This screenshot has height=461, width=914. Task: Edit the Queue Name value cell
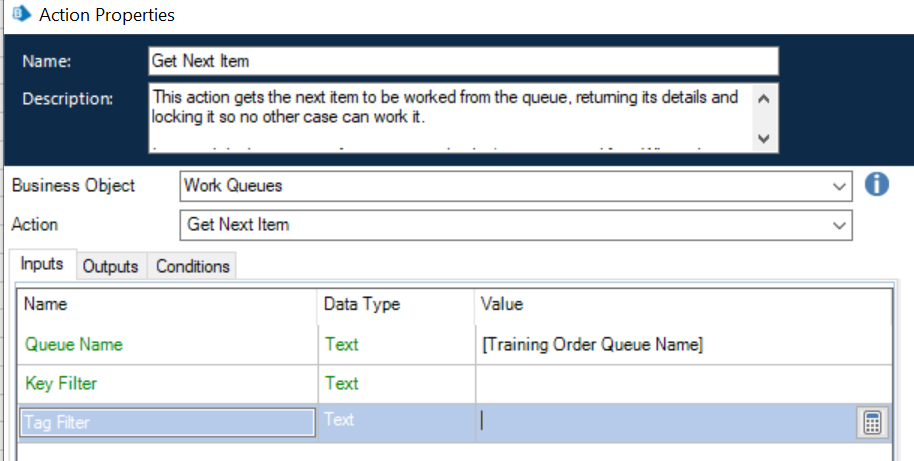pyautogui.click(x=680, y=345)
